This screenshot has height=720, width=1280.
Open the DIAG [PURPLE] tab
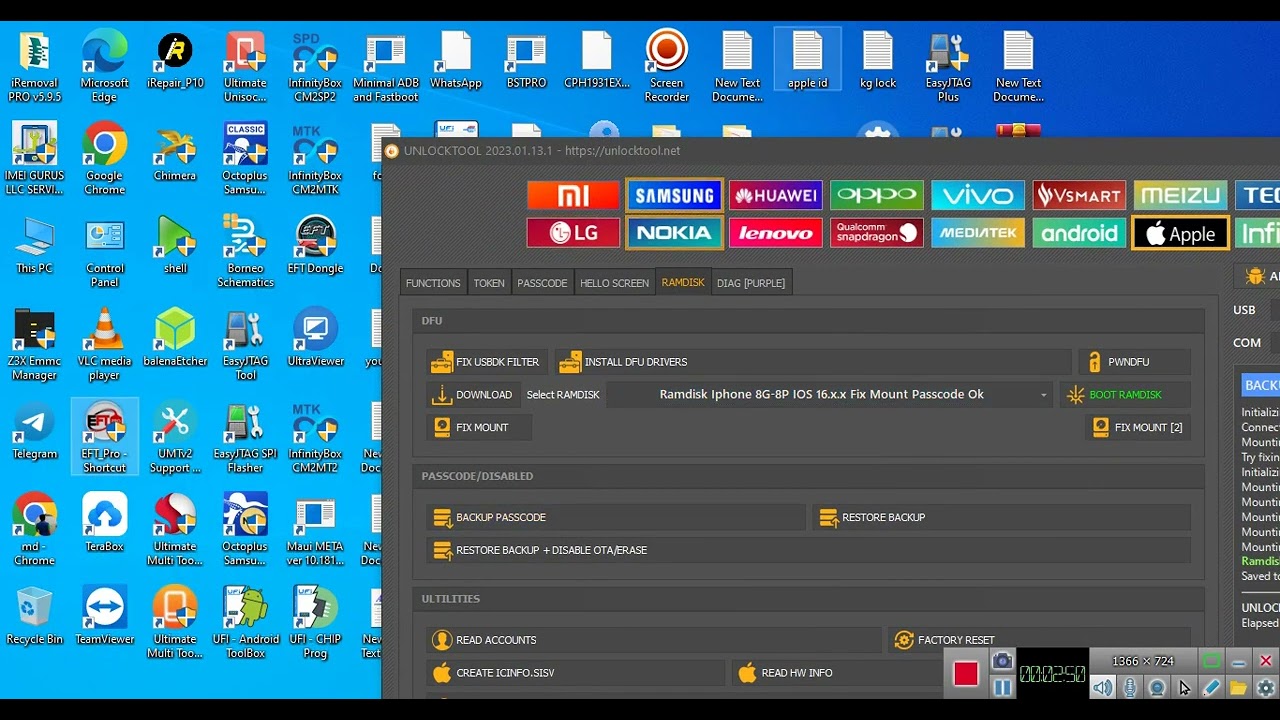pyautogui.click(x=751, y=283)
